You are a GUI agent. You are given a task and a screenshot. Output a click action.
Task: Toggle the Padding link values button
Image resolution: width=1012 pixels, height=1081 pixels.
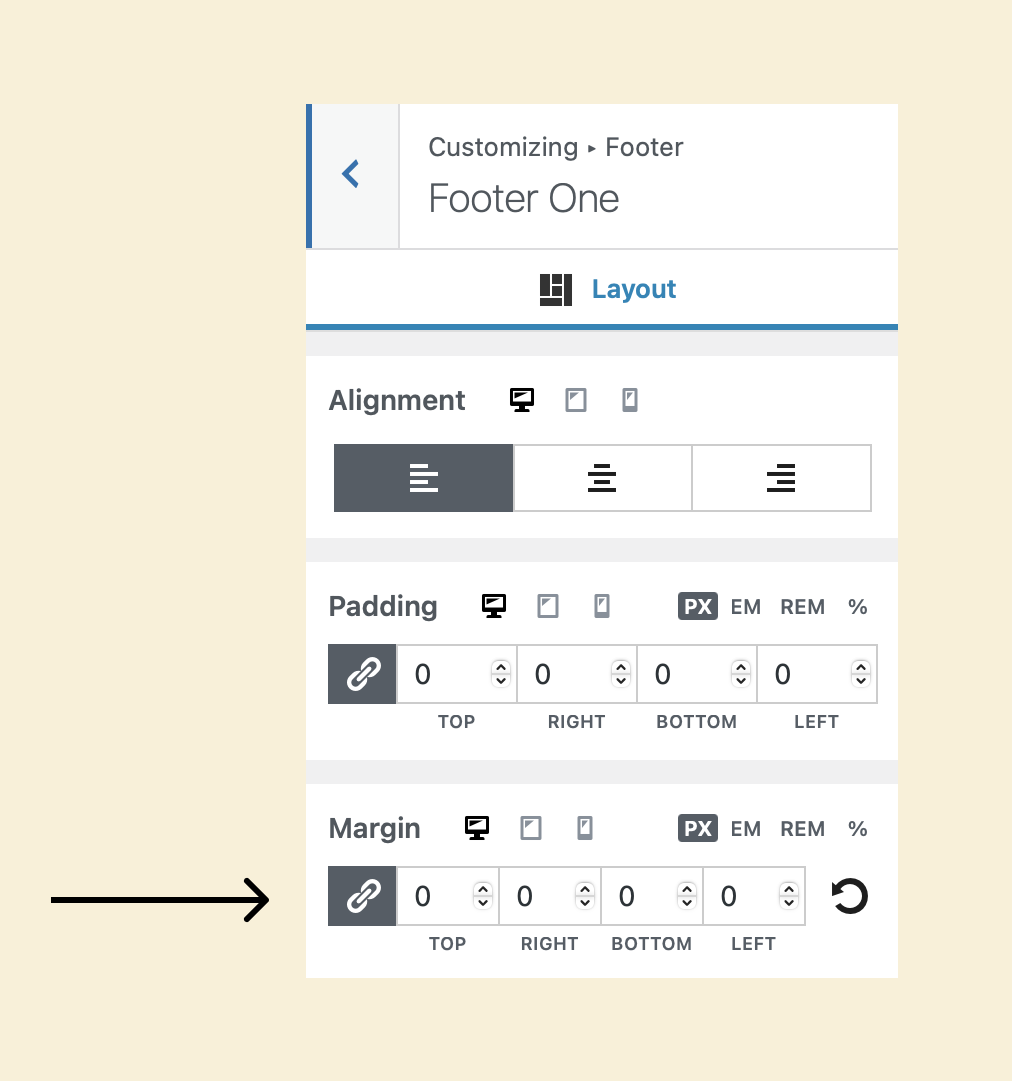tap(363, 674)
